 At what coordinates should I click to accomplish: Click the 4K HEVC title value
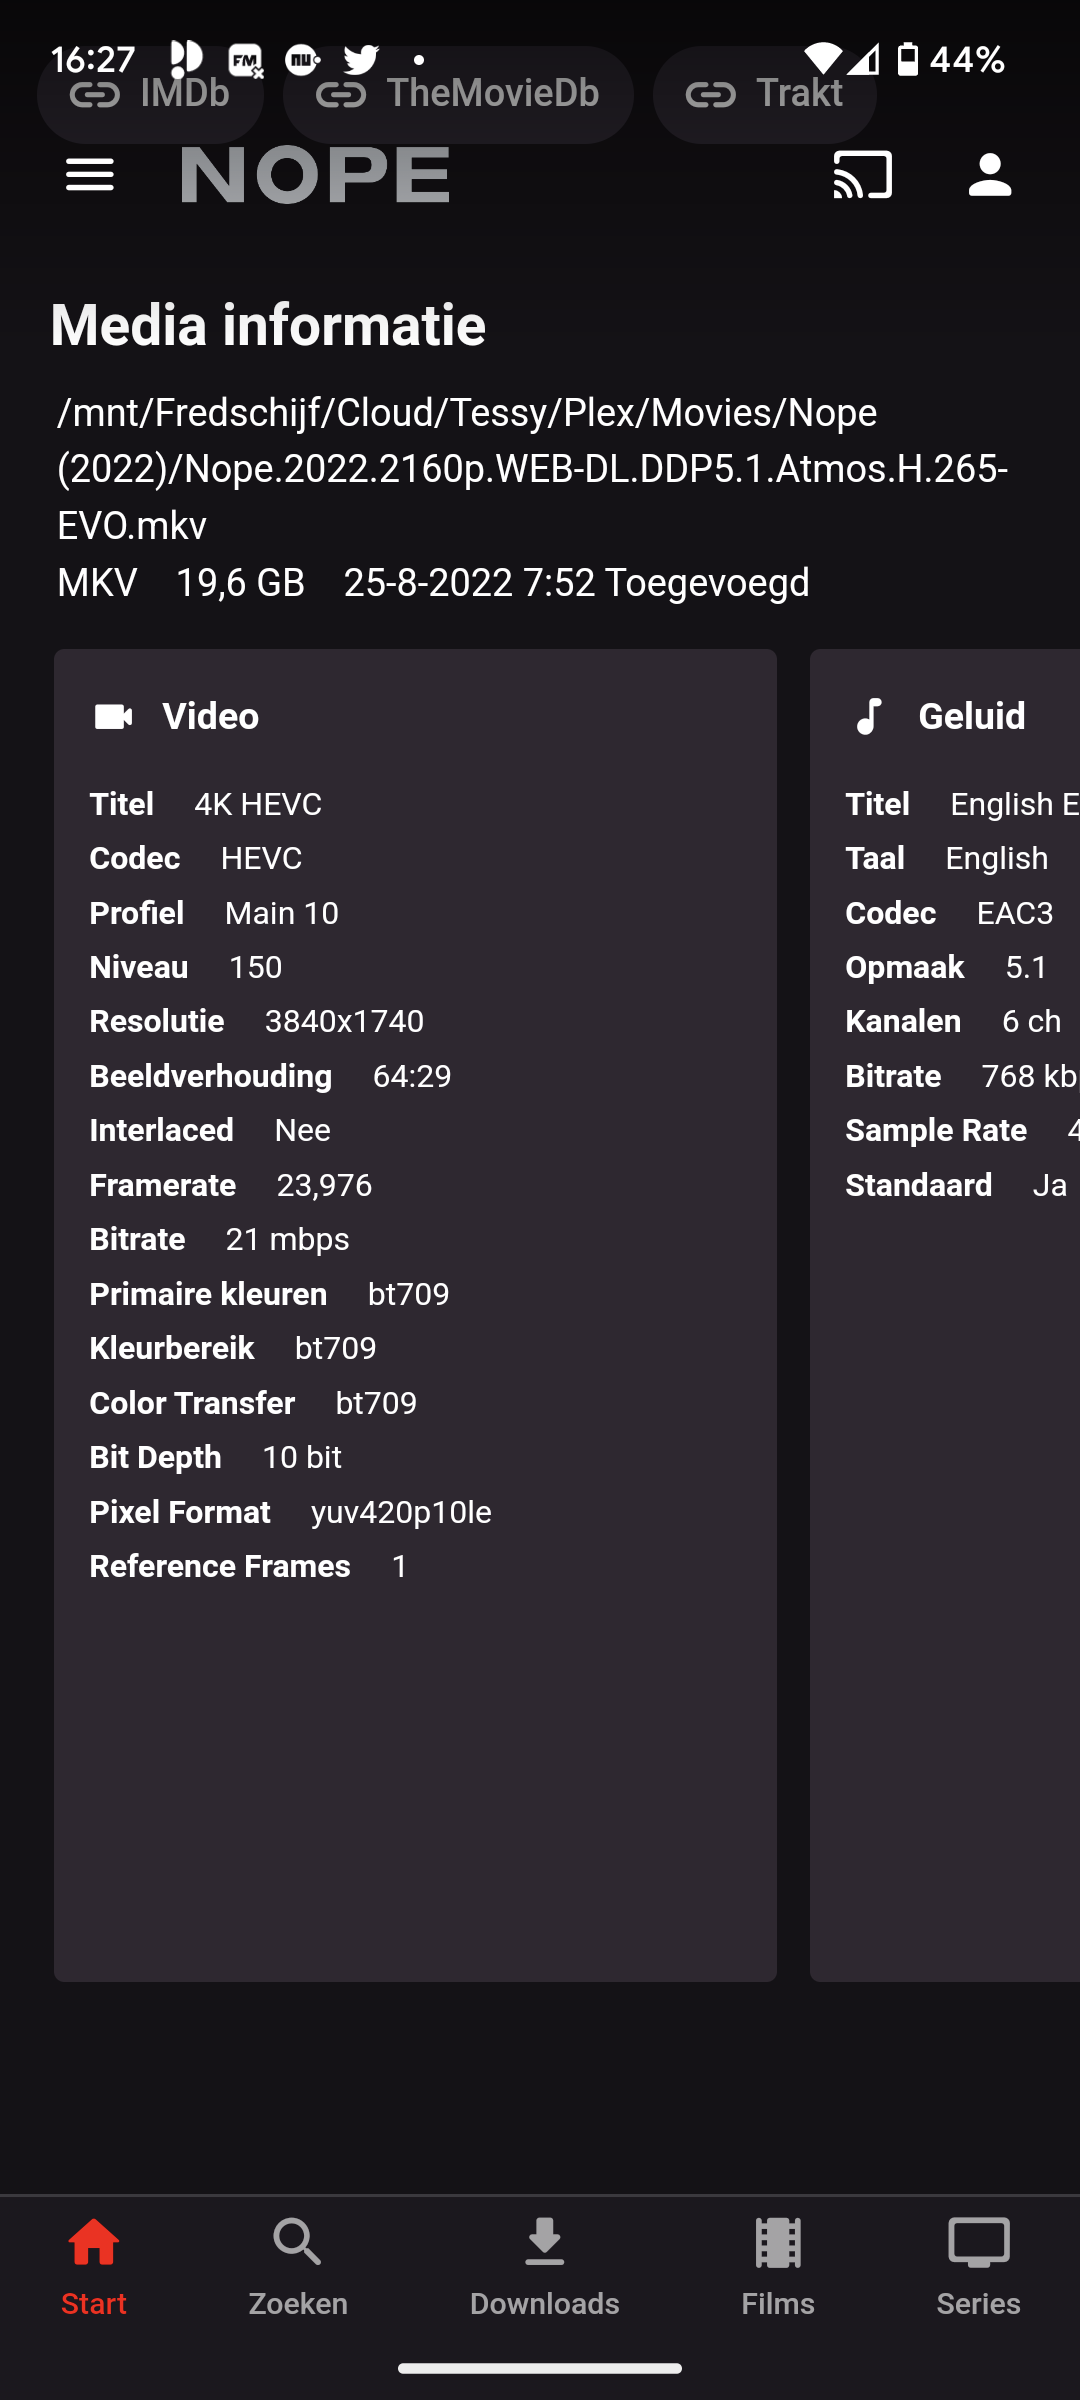pyautogui.click(x=257, y=804)
